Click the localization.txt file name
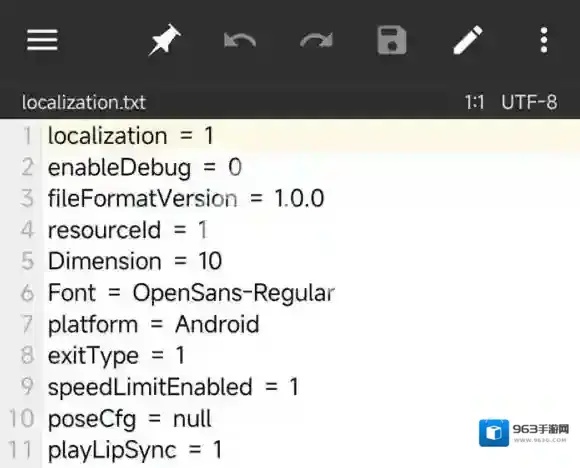 84,102
